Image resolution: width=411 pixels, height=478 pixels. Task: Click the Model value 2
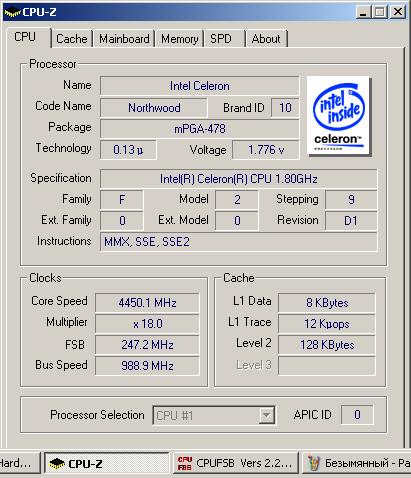coord(237,200)
